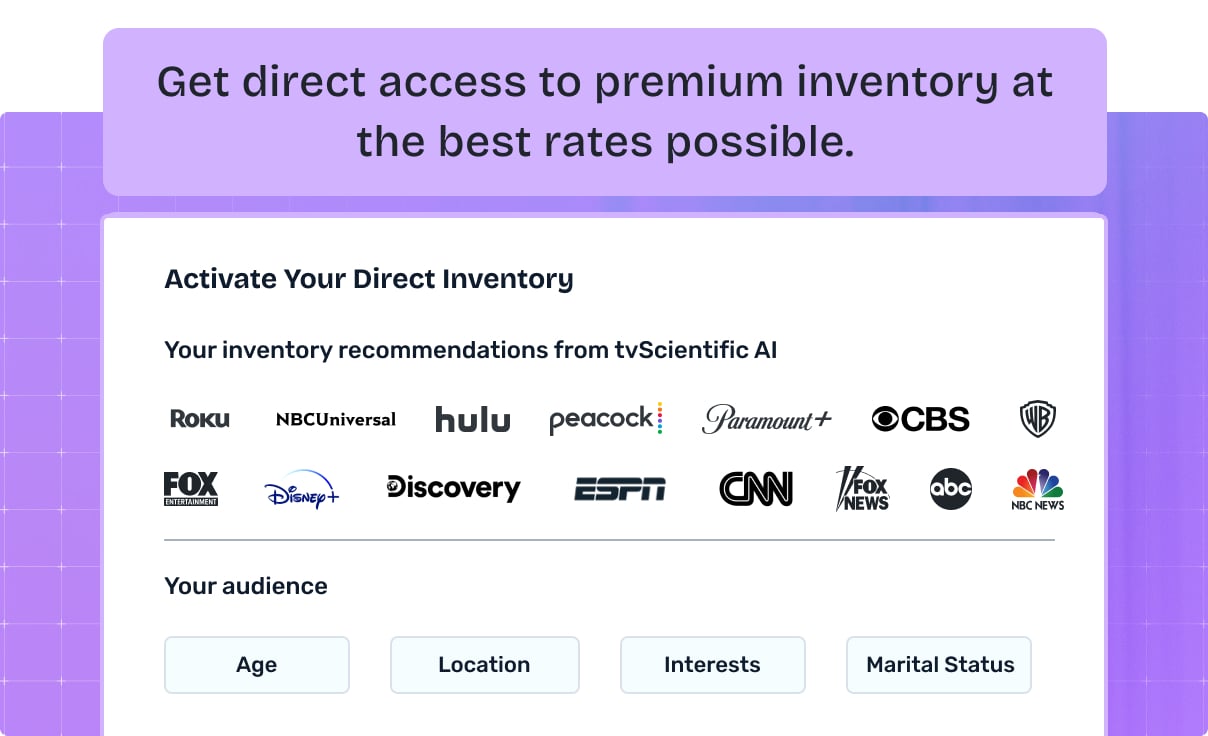The width and height of the screenshot is (1208, 736).
Task: Select the Discovery logo
Action: click(x=454, y=488)
